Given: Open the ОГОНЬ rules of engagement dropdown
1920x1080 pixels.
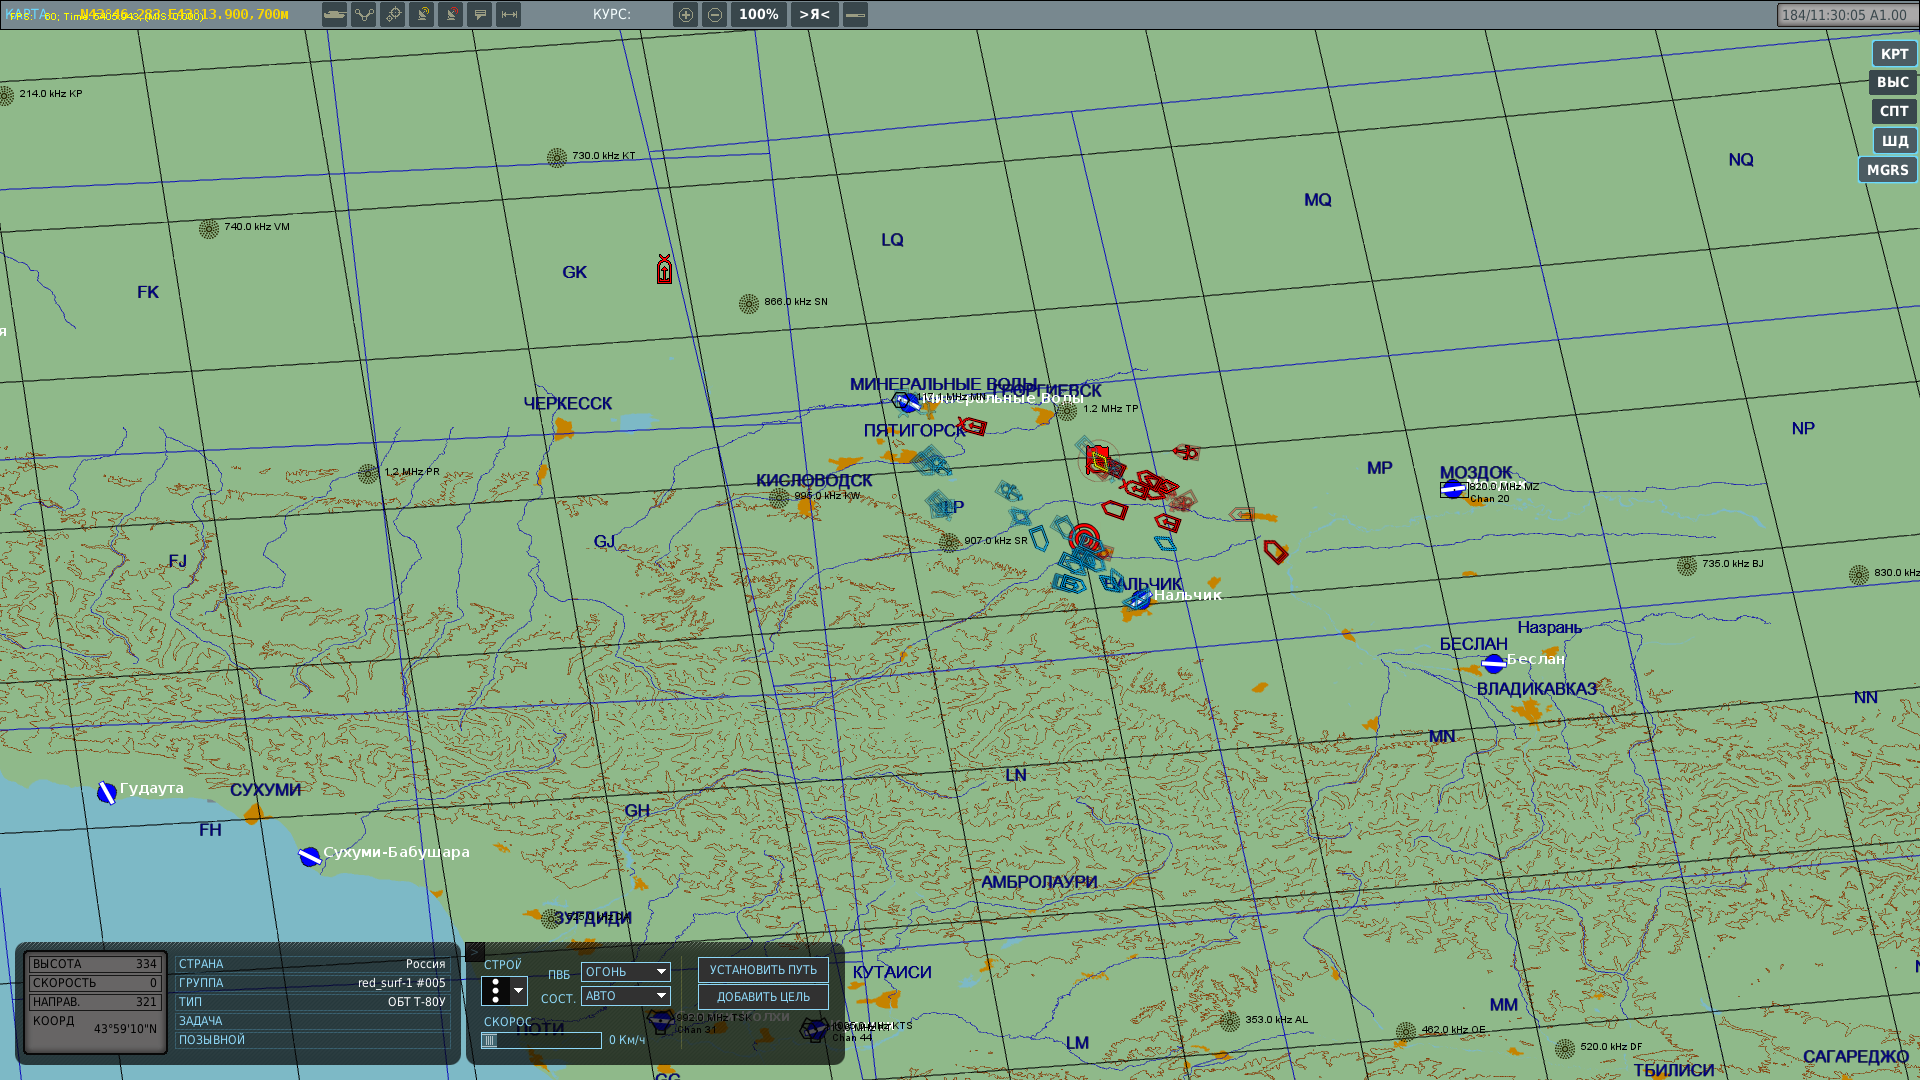Looking at the screenshot, I should 625,972.
